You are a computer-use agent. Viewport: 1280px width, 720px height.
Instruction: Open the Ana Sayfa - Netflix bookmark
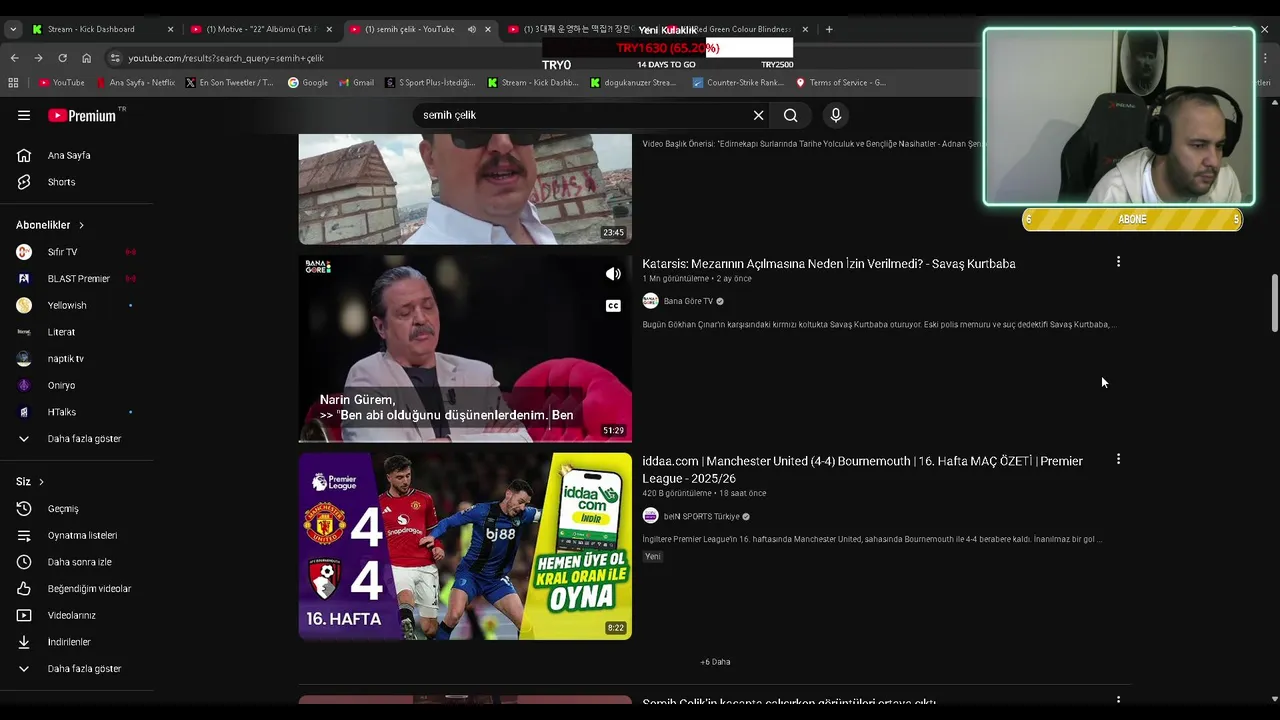(x=136, y=83)
